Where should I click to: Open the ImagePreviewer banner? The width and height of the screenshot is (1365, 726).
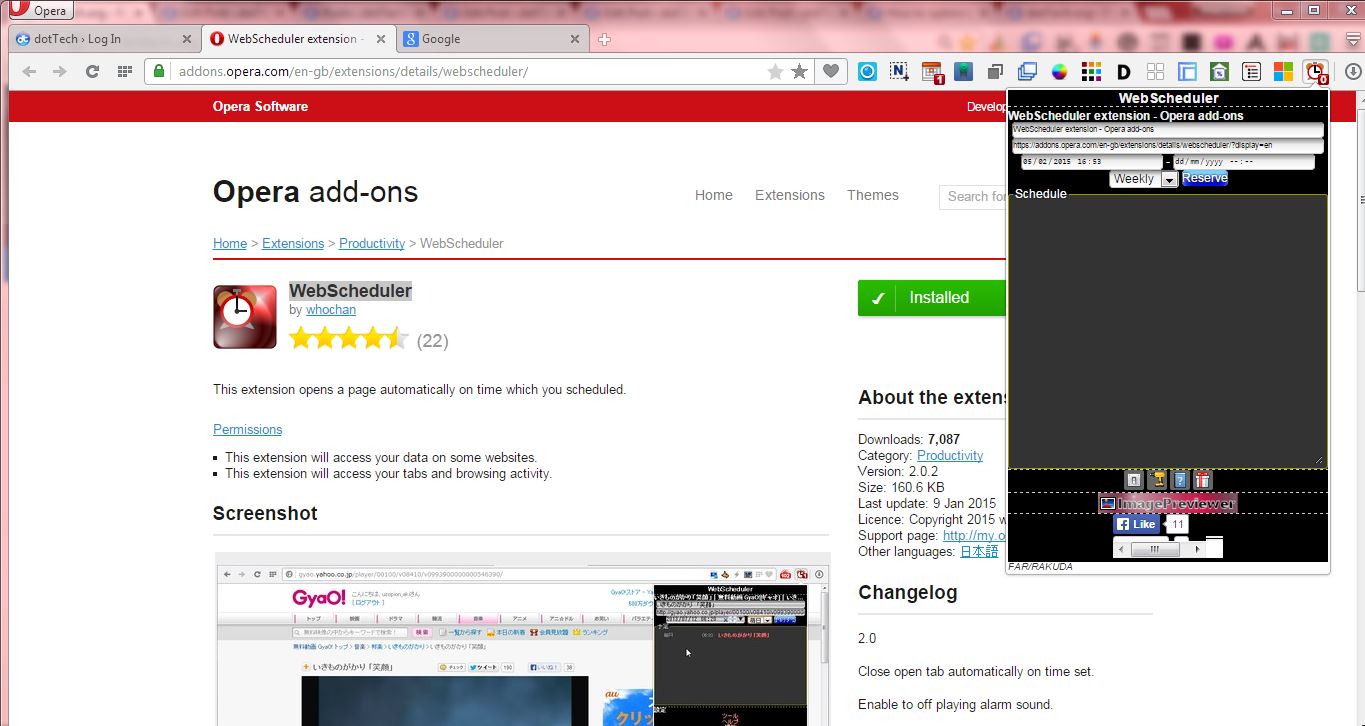click(1167, 504)
